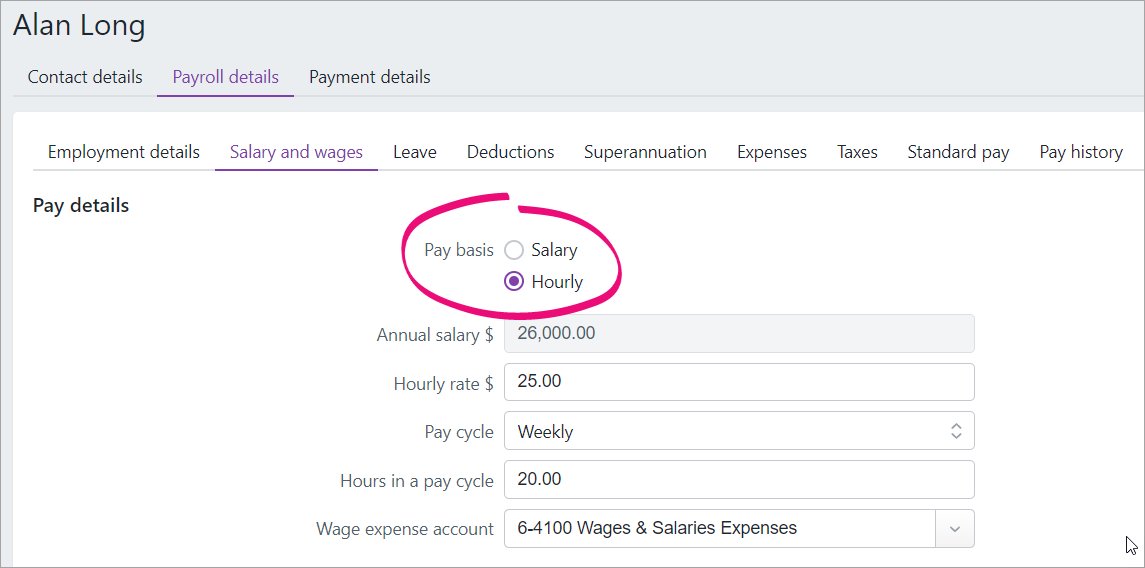Select the Hourly pay basis option
The image size is (1145, 568).
(514, 282)
